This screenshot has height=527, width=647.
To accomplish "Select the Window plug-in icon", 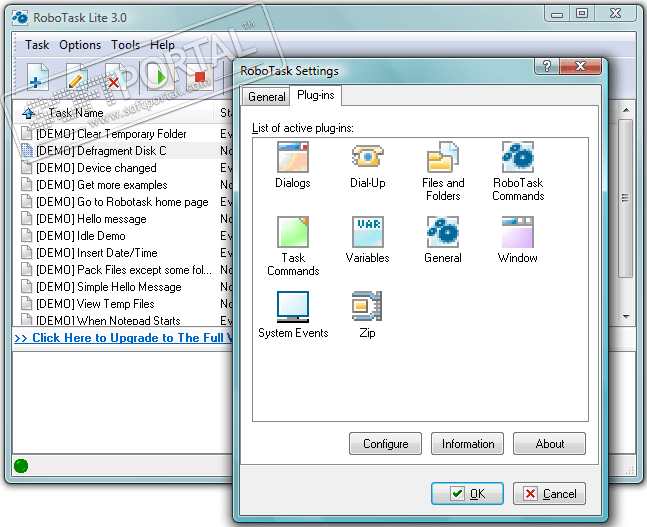I will tap(517, 232).
